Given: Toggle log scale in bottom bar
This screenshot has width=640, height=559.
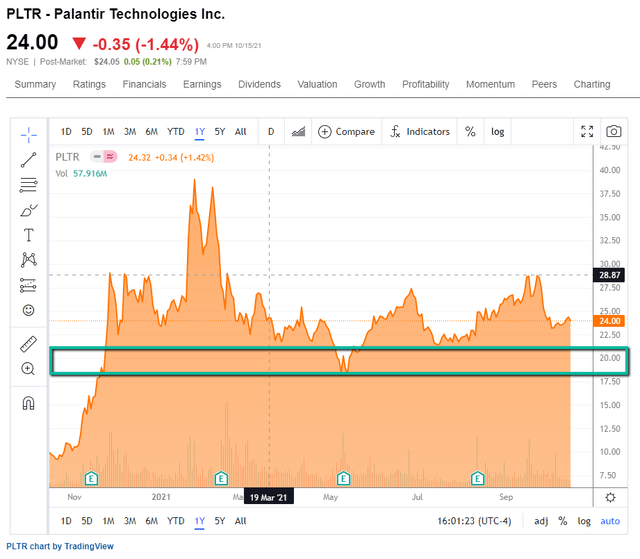Looking at the screenshot, I should tap(584, 521).
